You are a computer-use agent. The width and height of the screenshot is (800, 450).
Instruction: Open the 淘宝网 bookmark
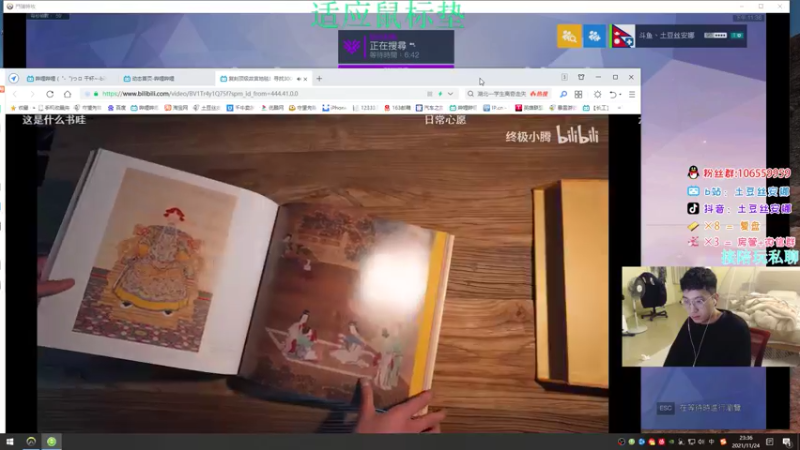(x=176, y=108)
